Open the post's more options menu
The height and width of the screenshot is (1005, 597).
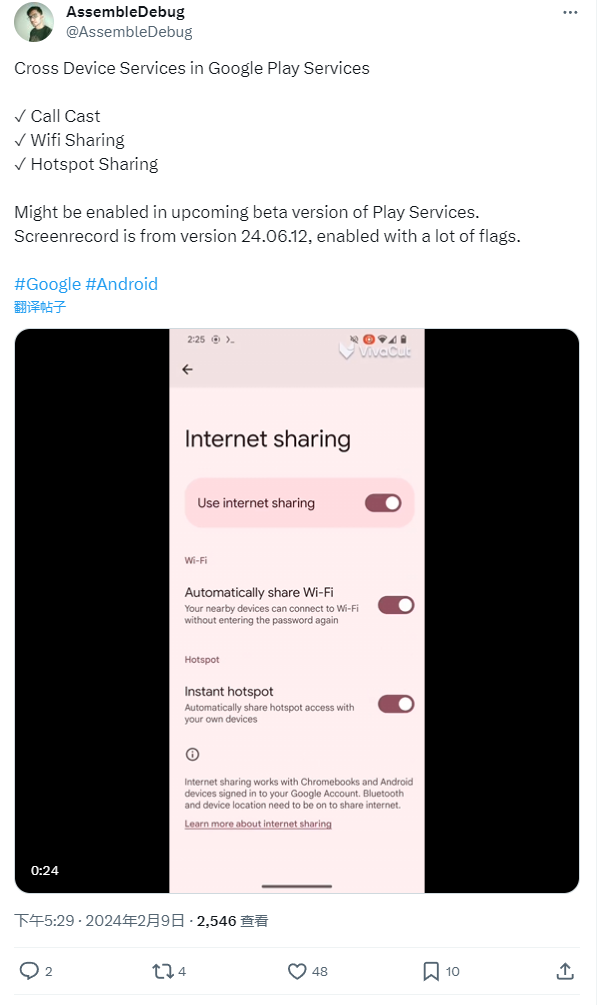click(x=570, y=12)
